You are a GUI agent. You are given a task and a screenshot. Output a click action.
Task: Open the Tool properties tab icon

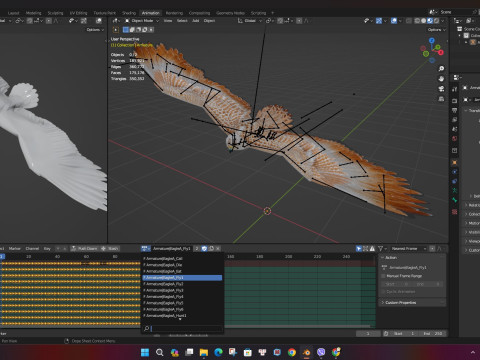[x=455, y=89]
